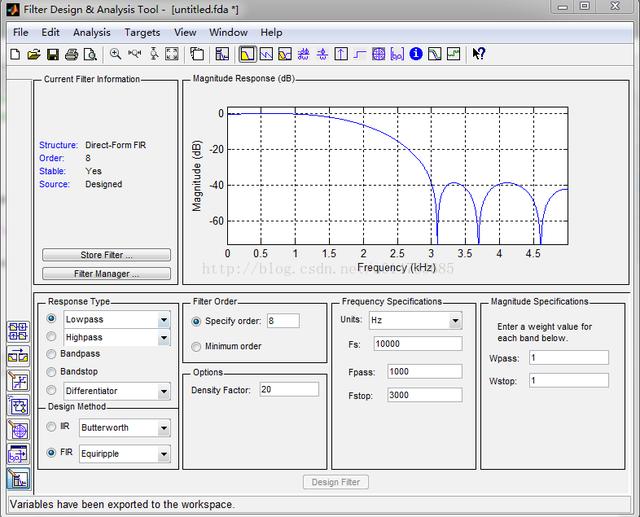The image size is (640, 517).
Task: Select the Zoom Y-axis tool
Action: [154, 54]
